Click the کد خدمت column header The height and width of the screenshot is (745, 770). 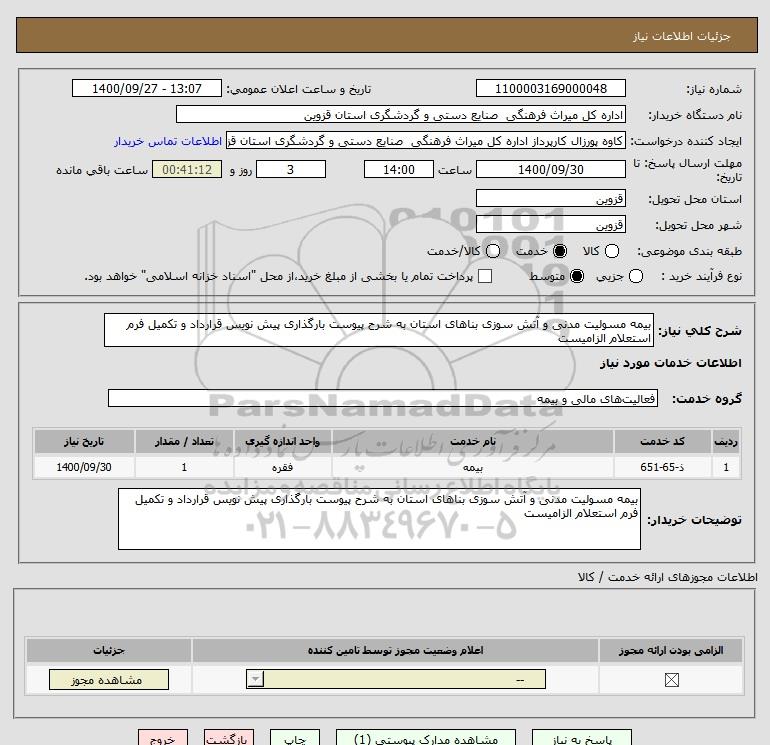click(662, 441)
